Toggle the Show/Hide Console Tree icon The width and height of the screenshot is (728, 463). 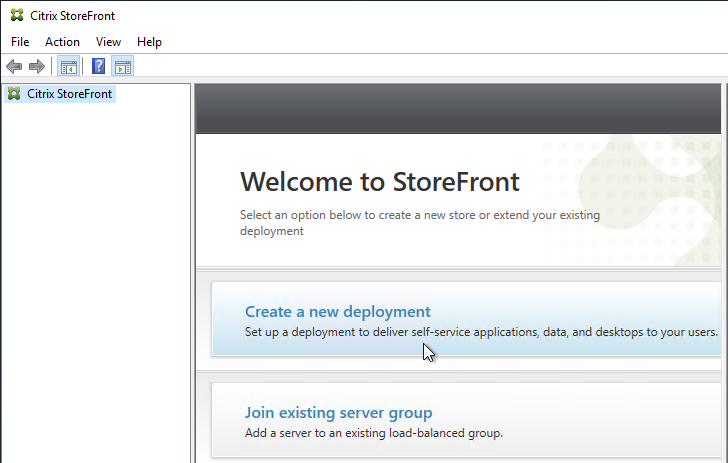click(x=68, y=66)
